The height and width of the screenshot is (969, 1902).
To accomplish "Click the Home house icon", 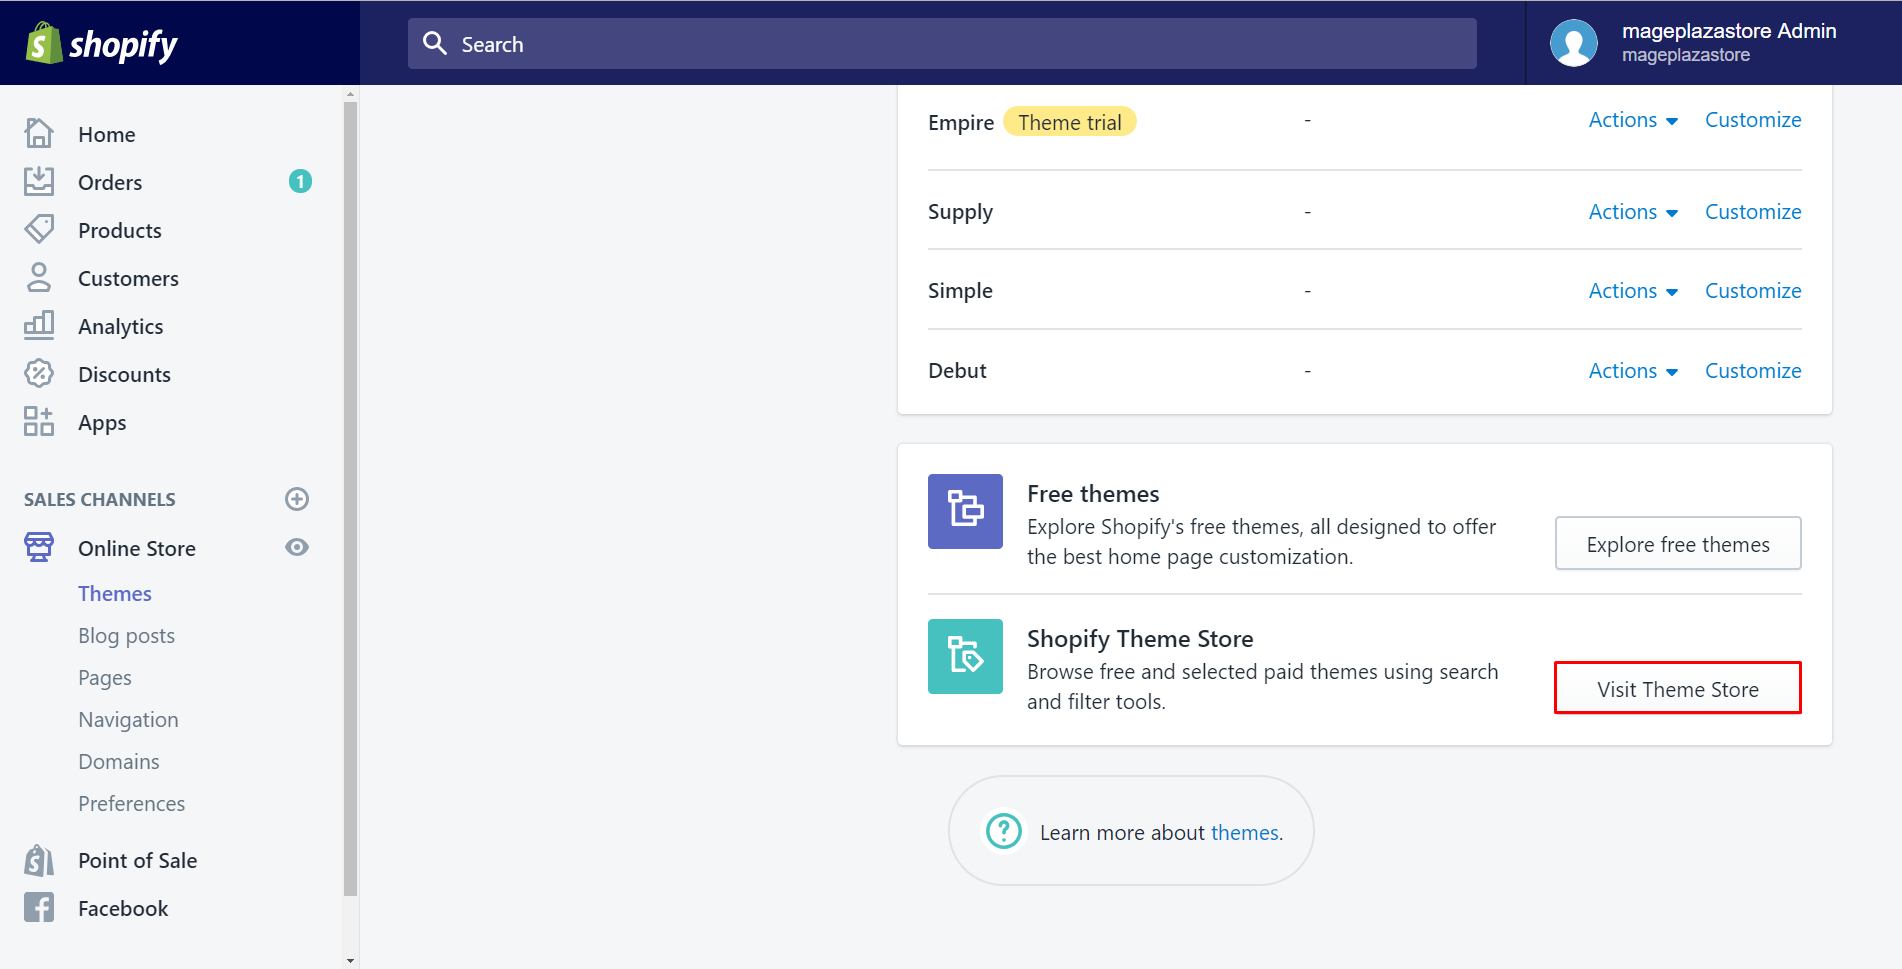I will (39, 133).
